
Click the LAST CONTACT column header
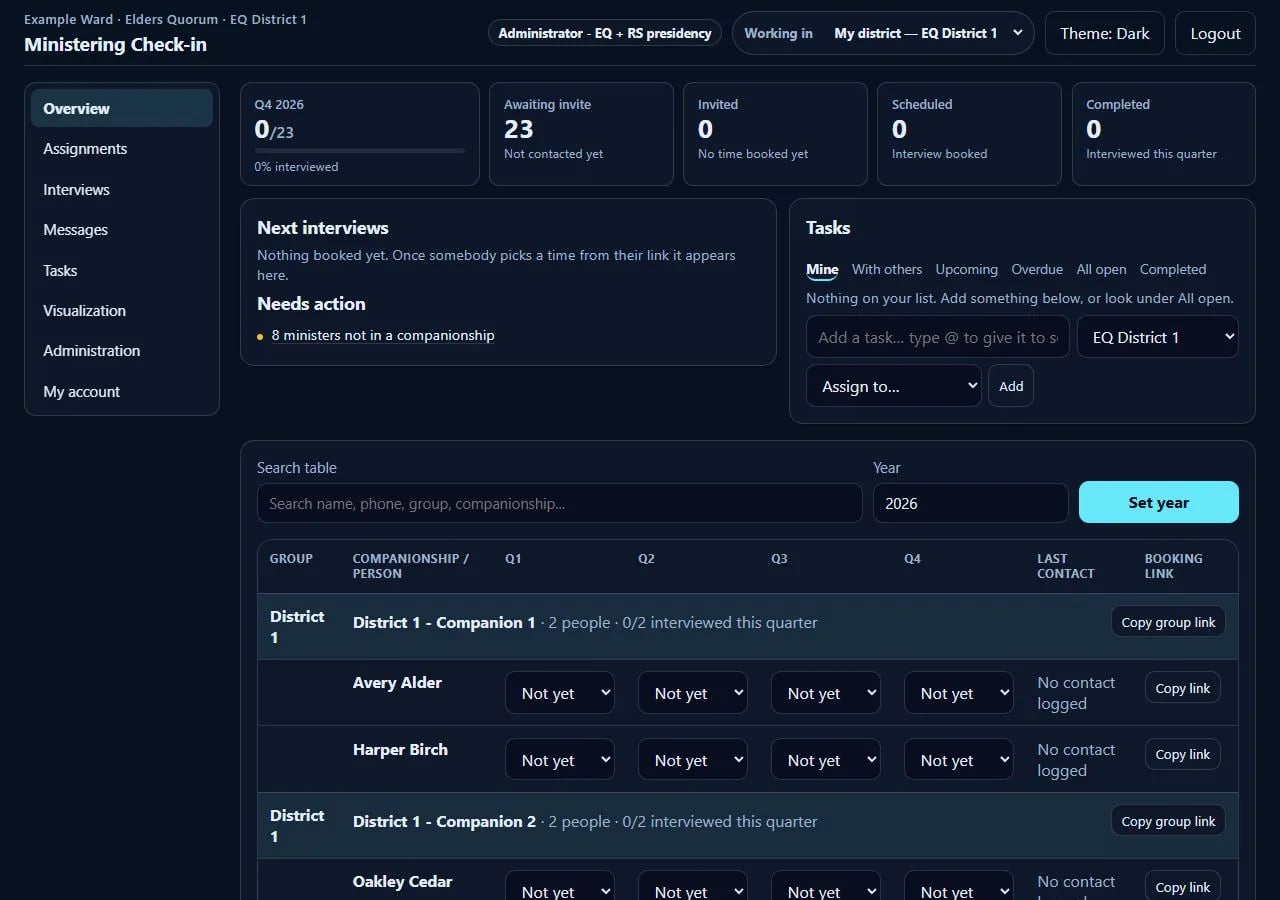coord(1066,566)
